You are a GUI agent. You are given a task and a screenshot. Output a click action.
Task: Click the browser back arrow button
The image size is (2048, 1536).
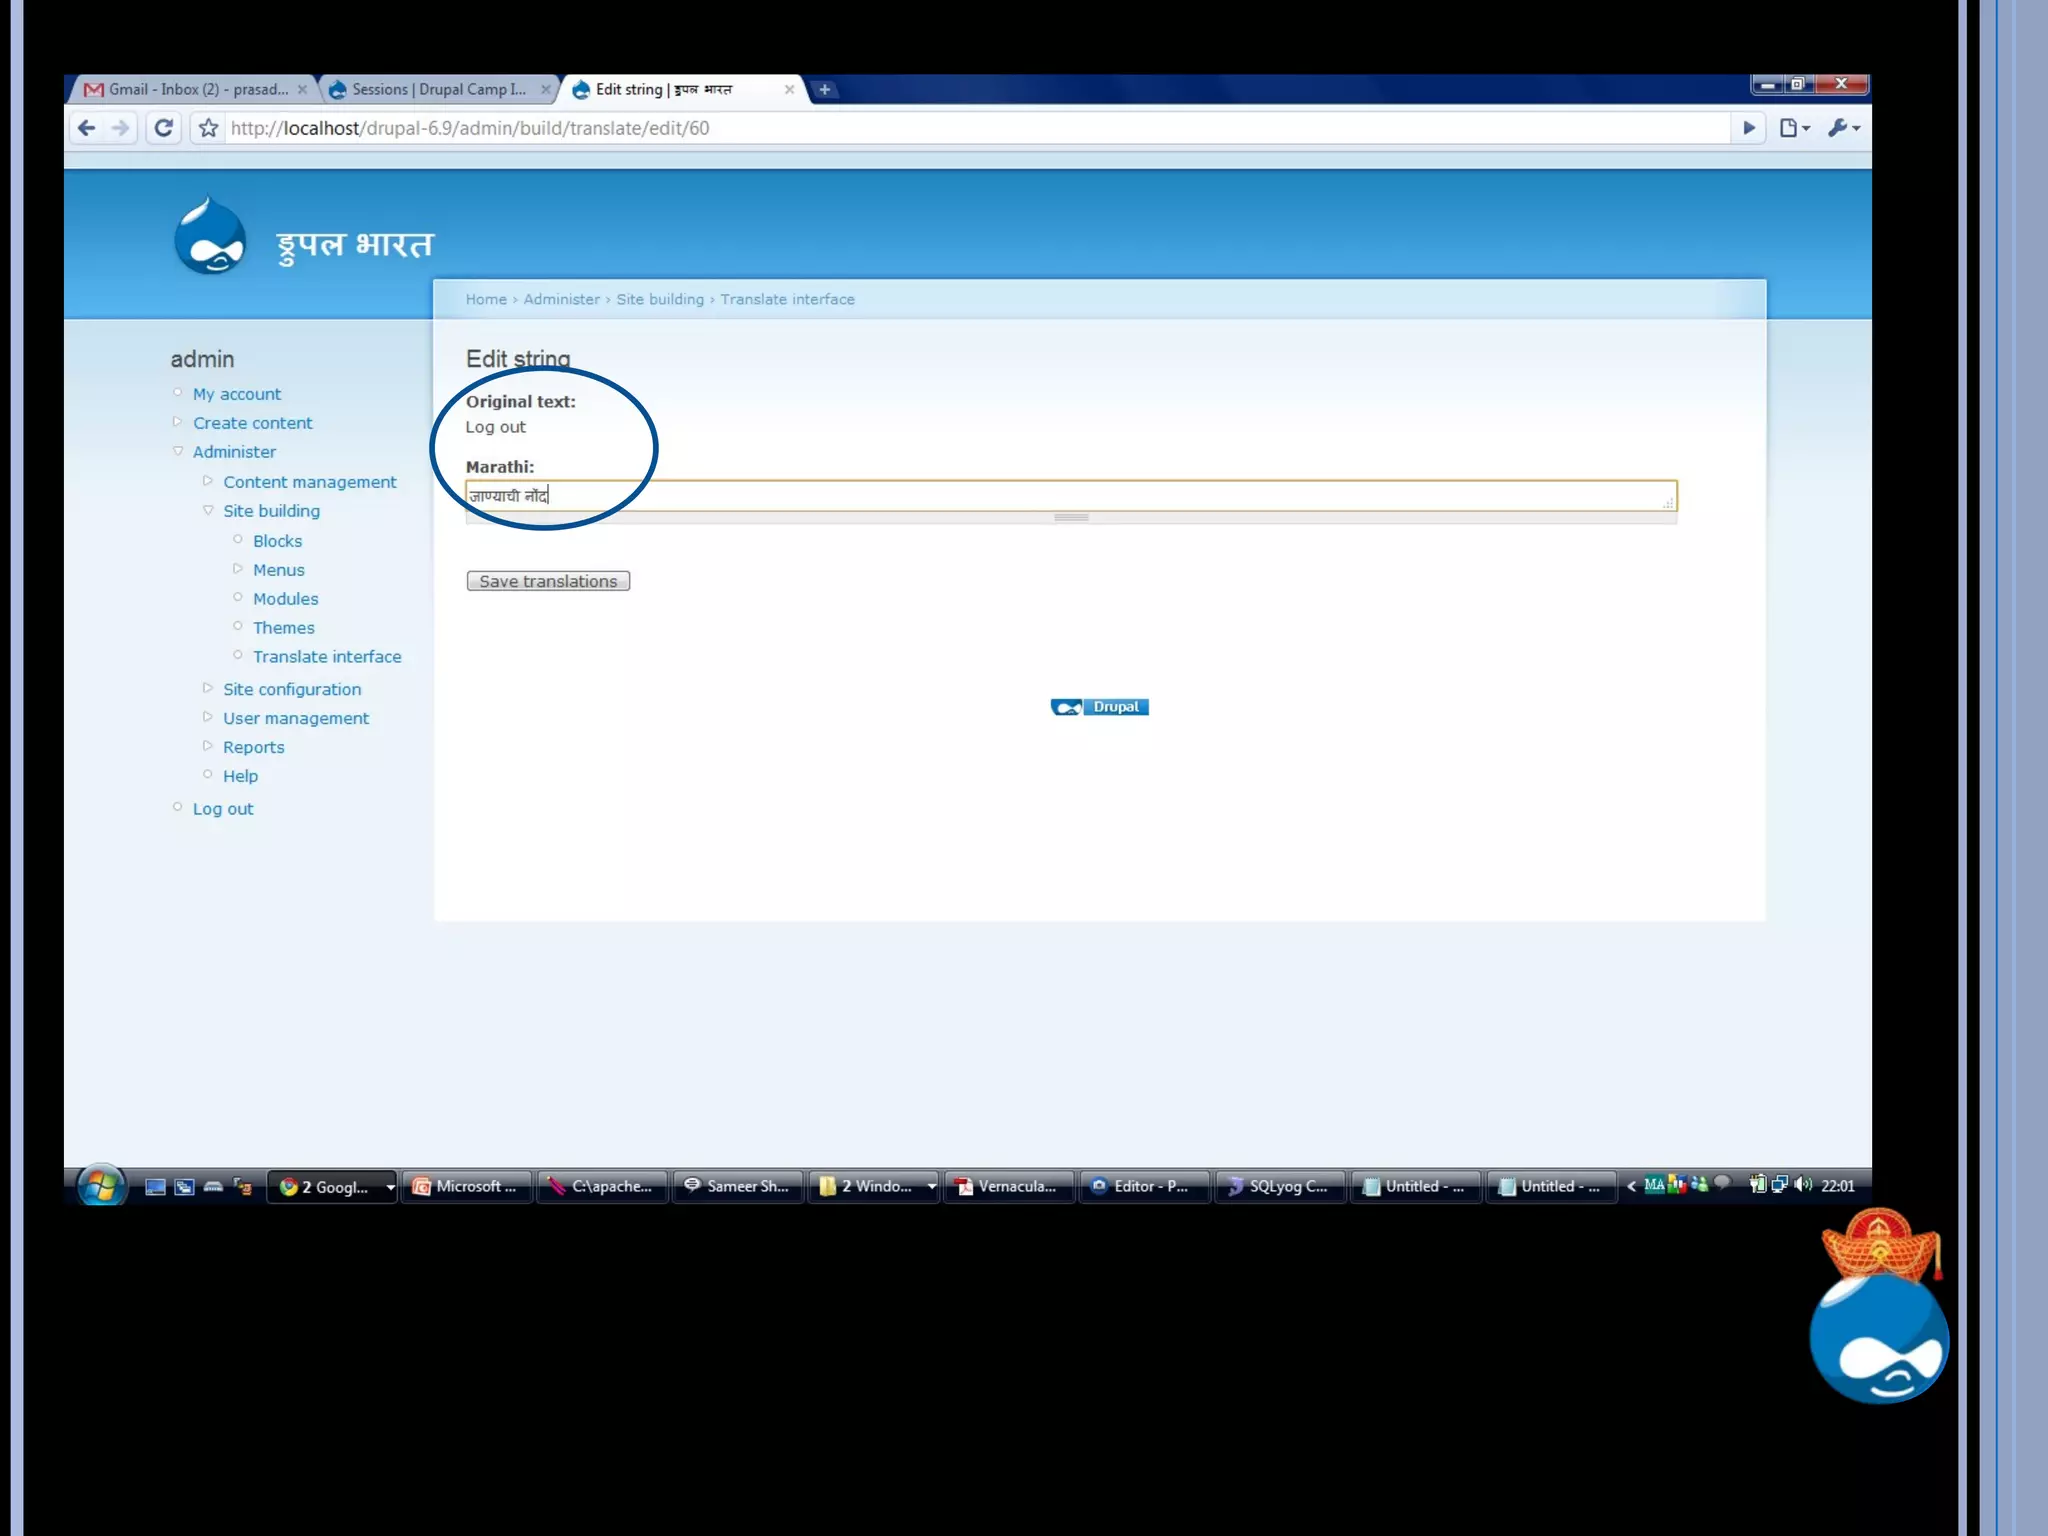tap(87, 128)
